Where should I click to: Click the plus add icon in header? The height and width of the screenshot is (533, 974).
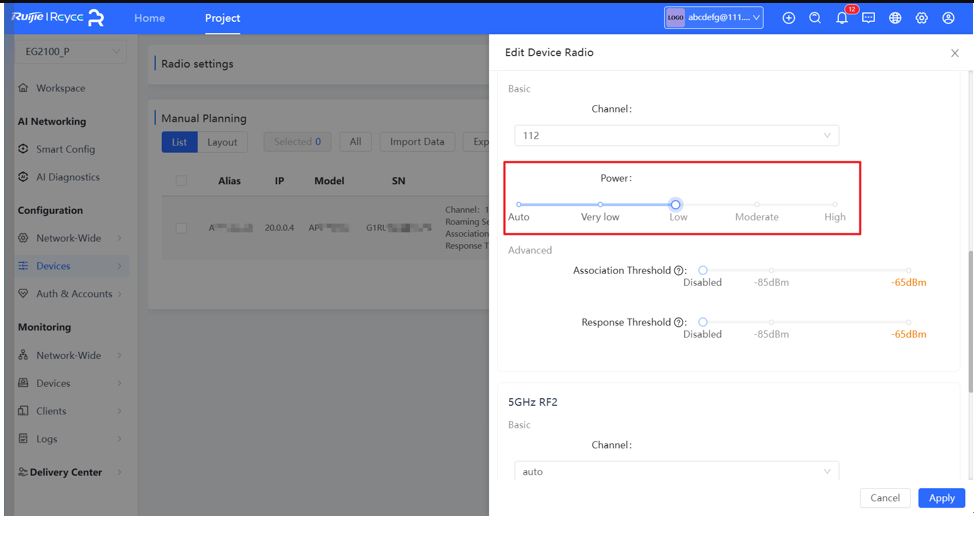tap(789, 18)
